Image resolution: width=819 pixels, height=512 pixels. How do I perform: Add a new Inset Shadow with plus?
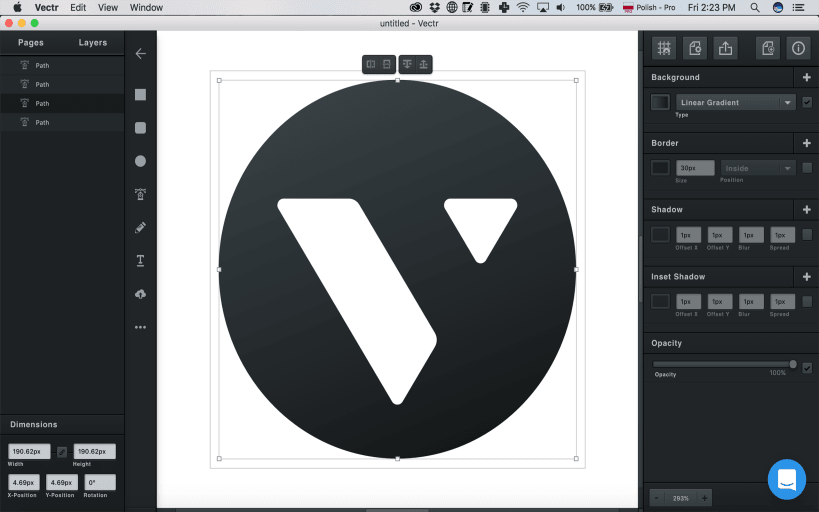806,277
